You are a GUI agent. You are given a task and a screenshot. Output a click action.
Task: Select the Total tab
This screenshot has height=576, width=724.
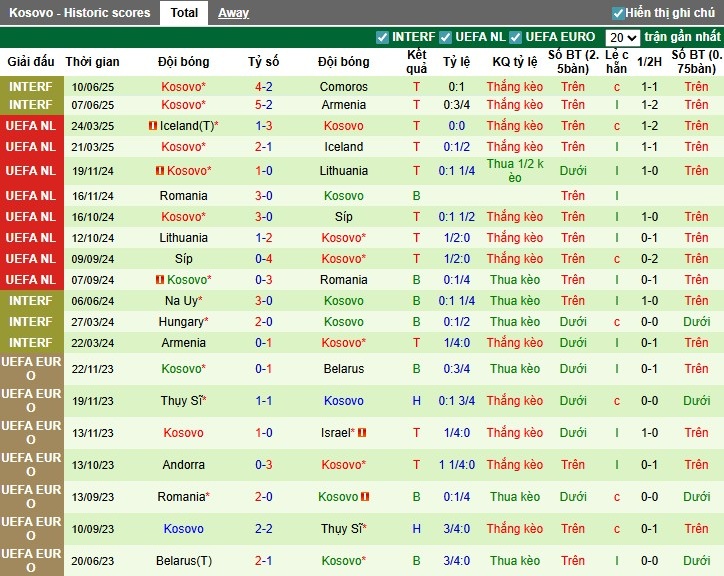[x=184, y=13]
